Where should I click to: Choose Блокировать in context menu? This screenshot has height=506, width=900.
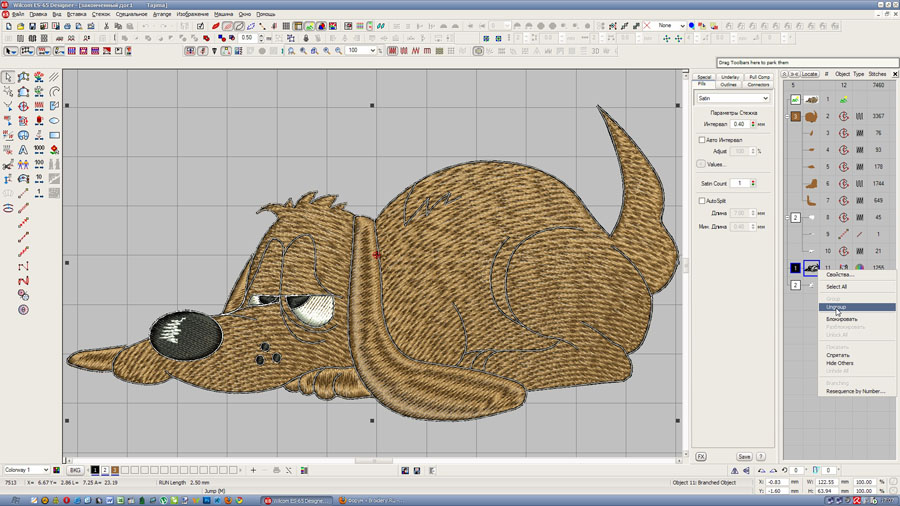(x=841, y=319)
